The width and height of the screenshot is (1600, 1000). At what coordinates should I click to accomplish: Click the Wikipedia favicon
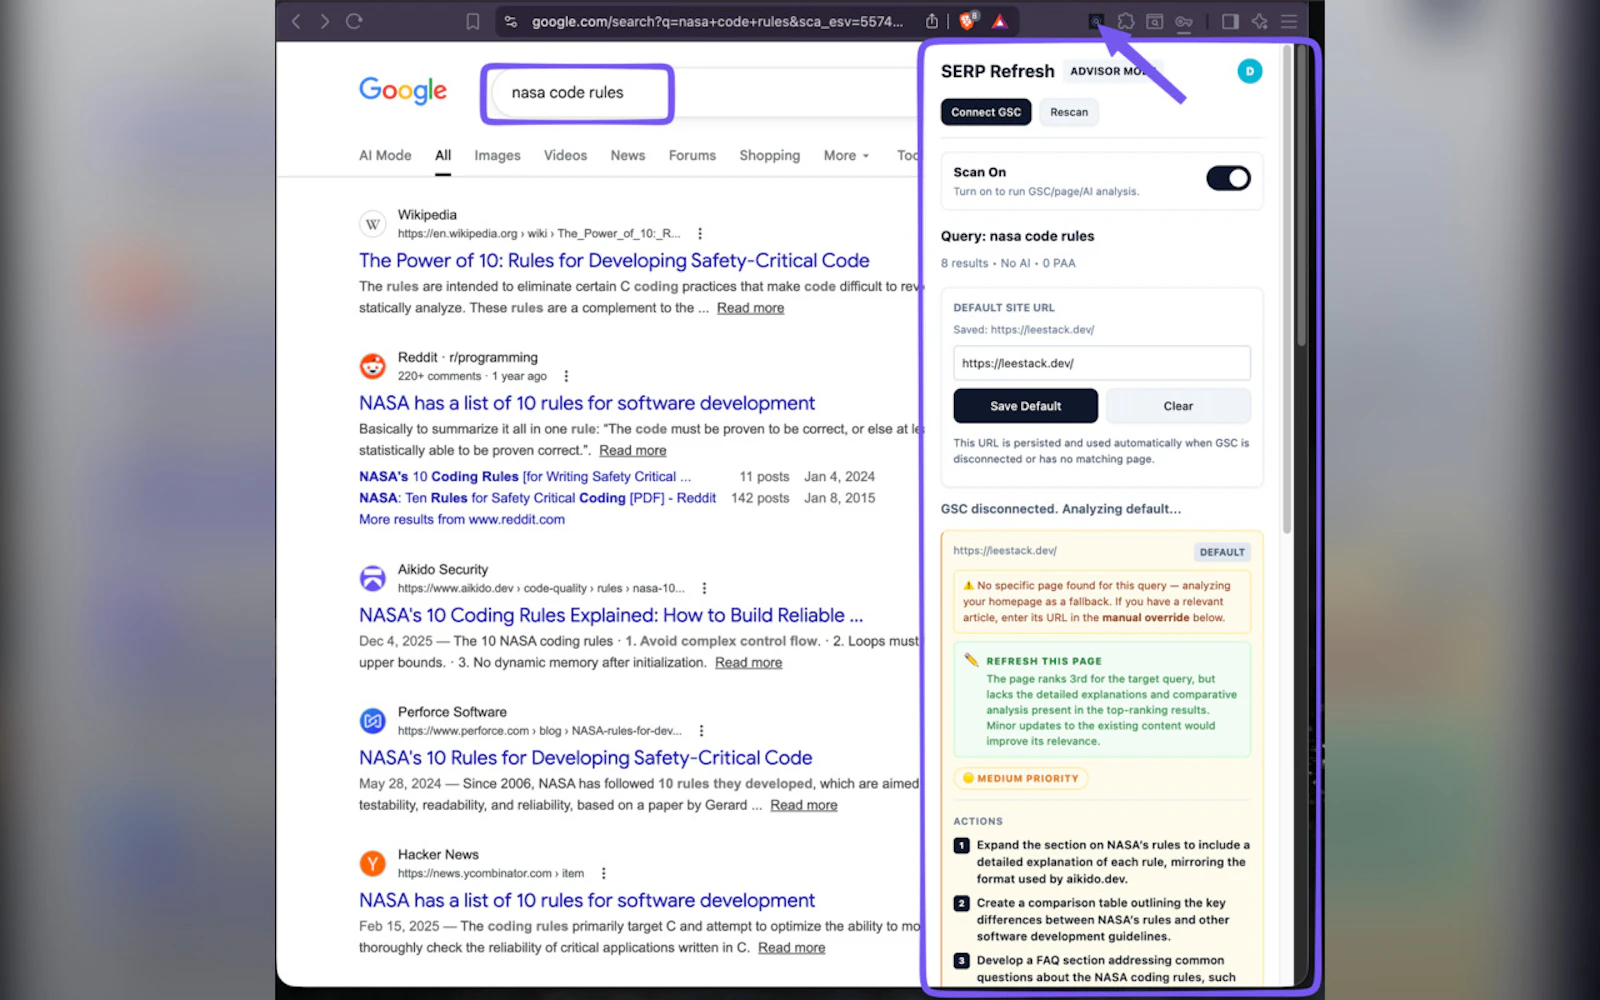click(x=373, y=224)
